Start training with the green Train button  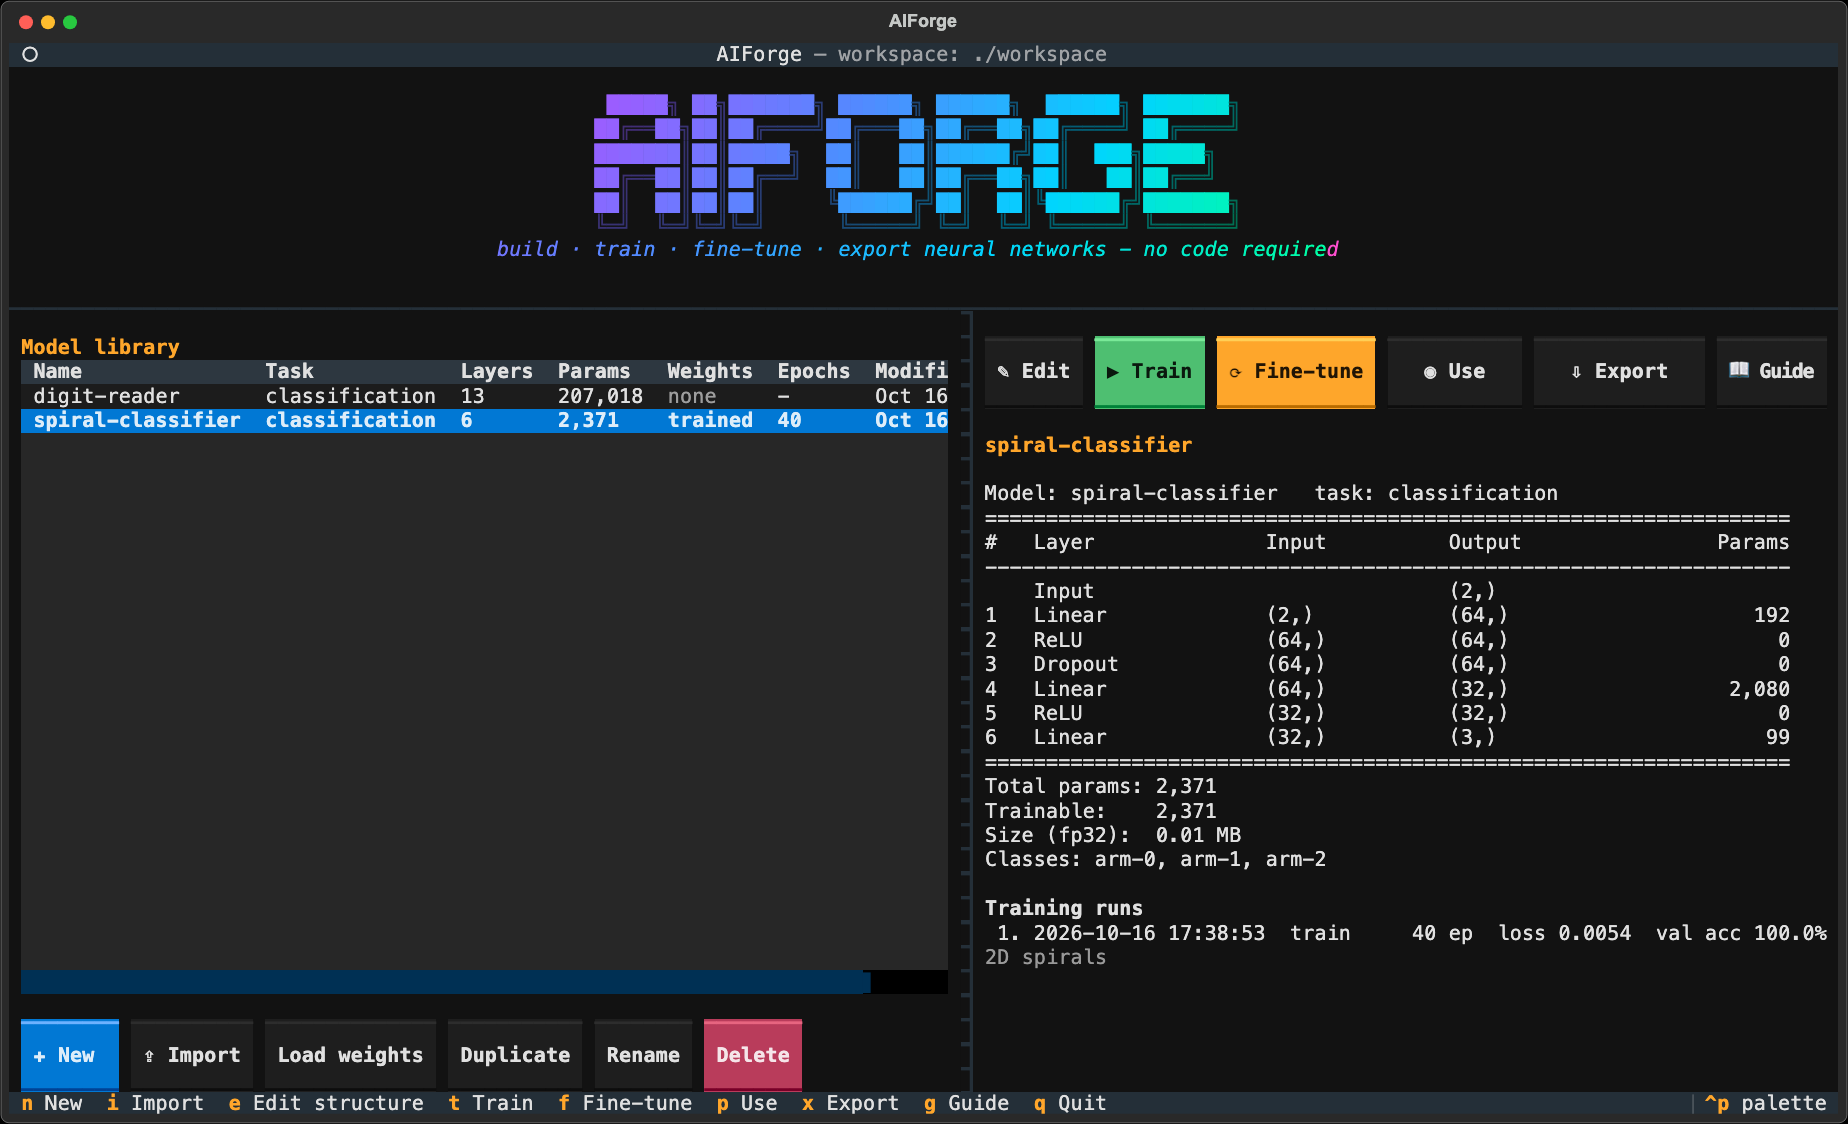click(1150, 371)
